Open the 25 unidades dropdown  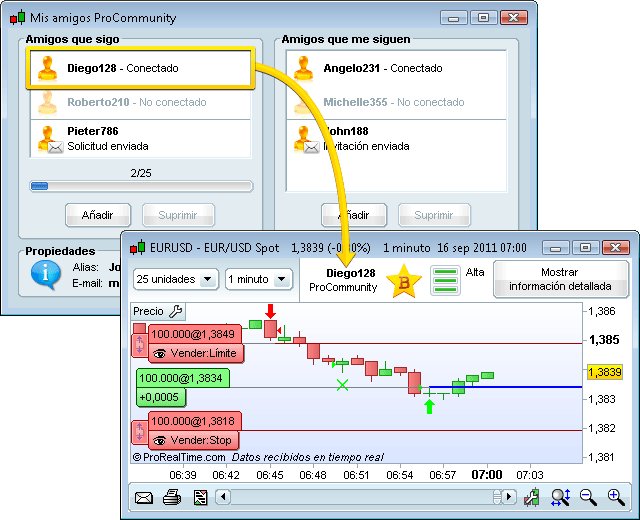click(176, 279)
